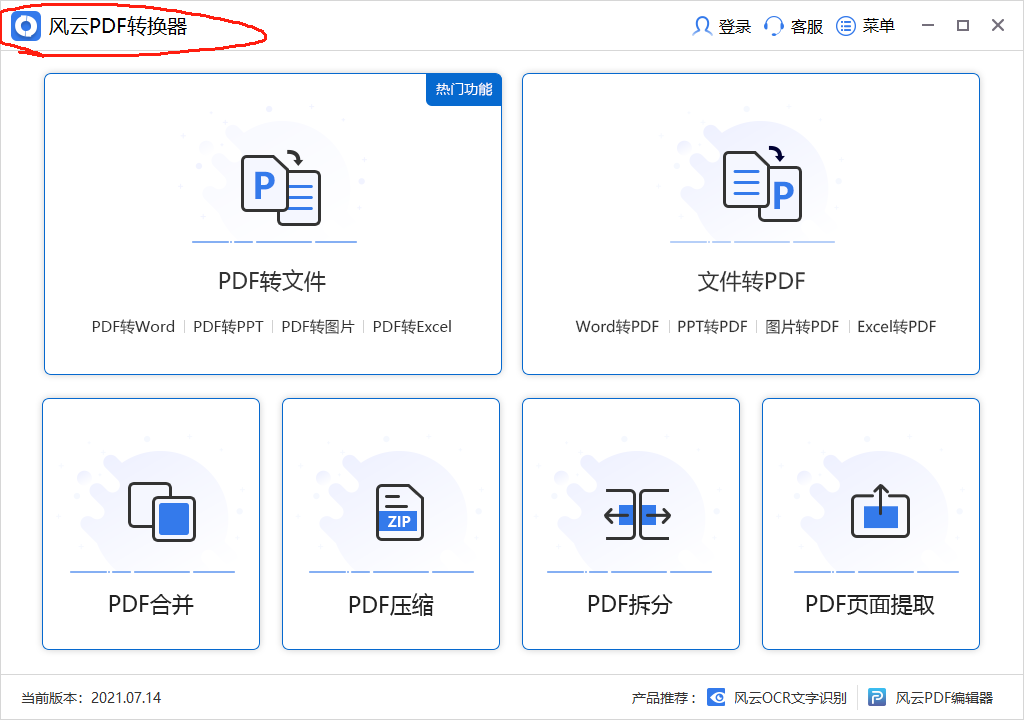Click the PDF合并 label
Screen dimensions: 1024x720
[x=151, y=604]
